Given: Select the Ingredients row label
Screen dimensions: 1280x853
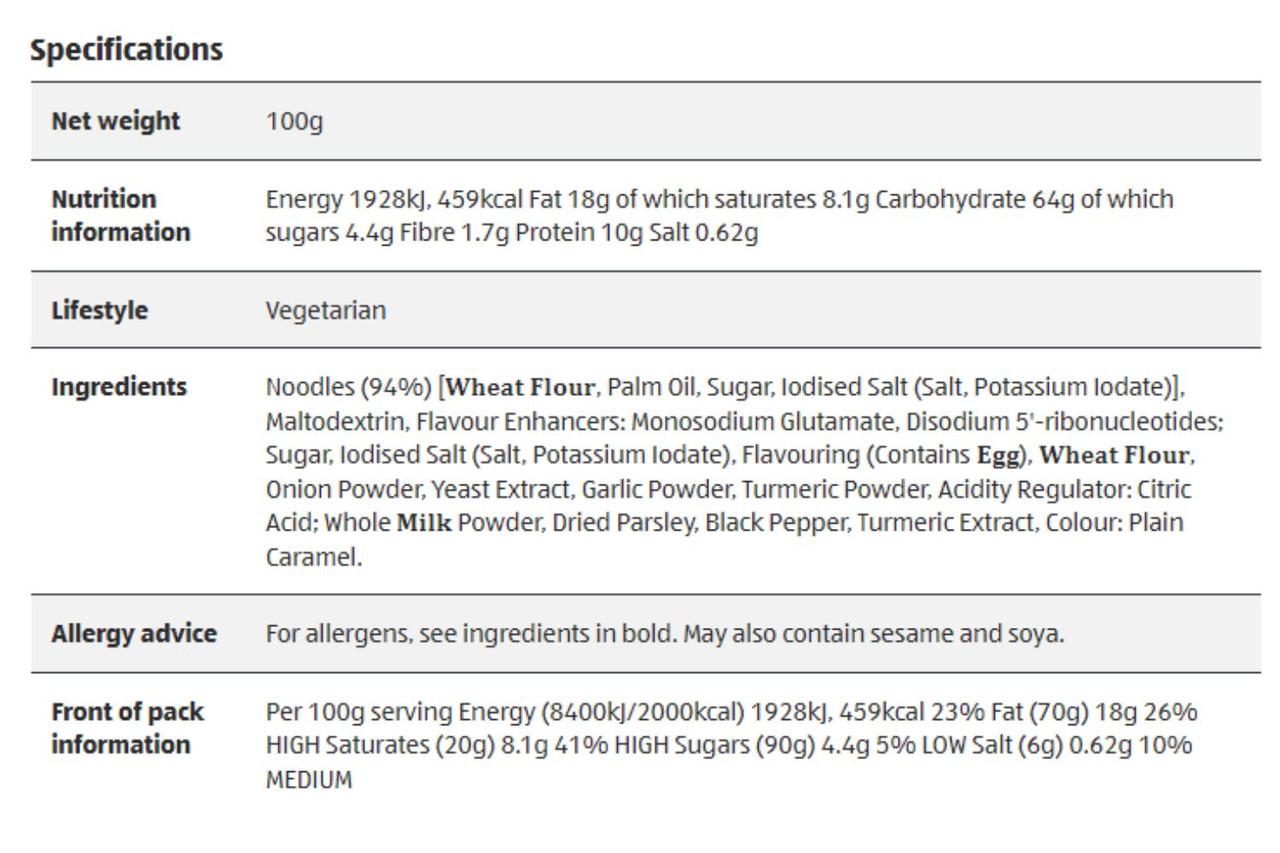Looking at the screenshot, I should tap(119, 387).
